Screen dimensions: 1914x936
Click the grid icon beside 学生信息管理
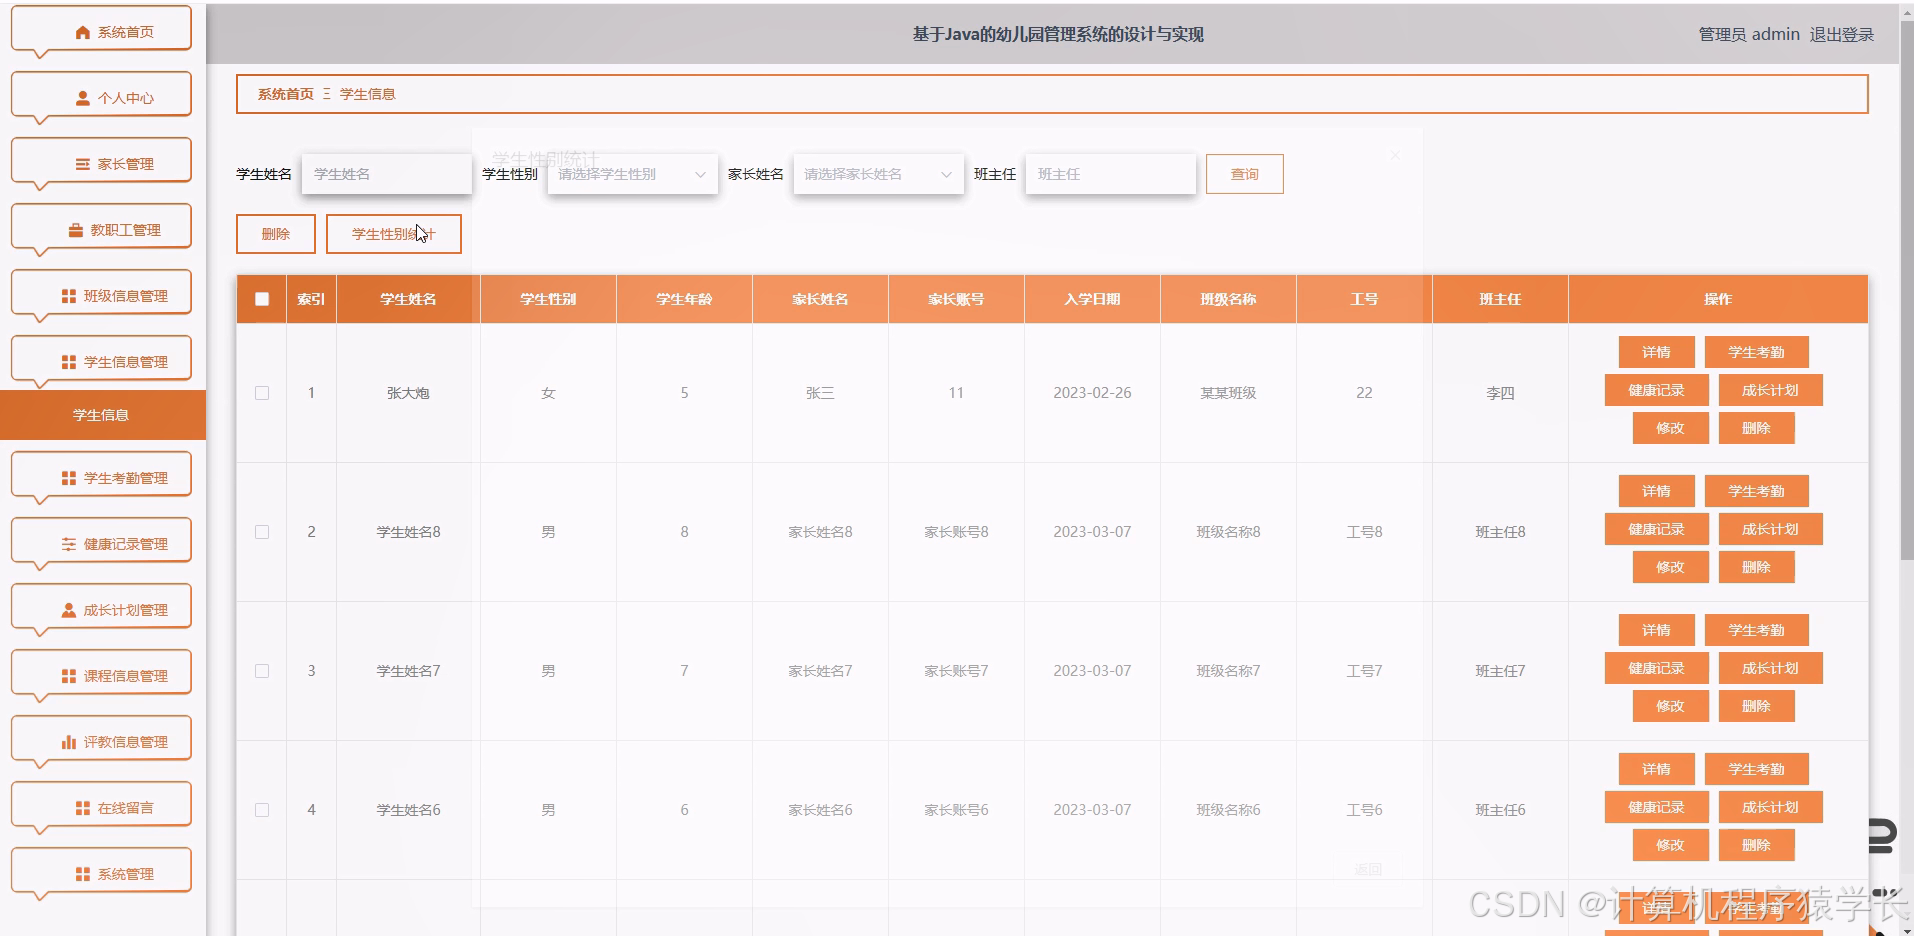(x=69, y=362)
